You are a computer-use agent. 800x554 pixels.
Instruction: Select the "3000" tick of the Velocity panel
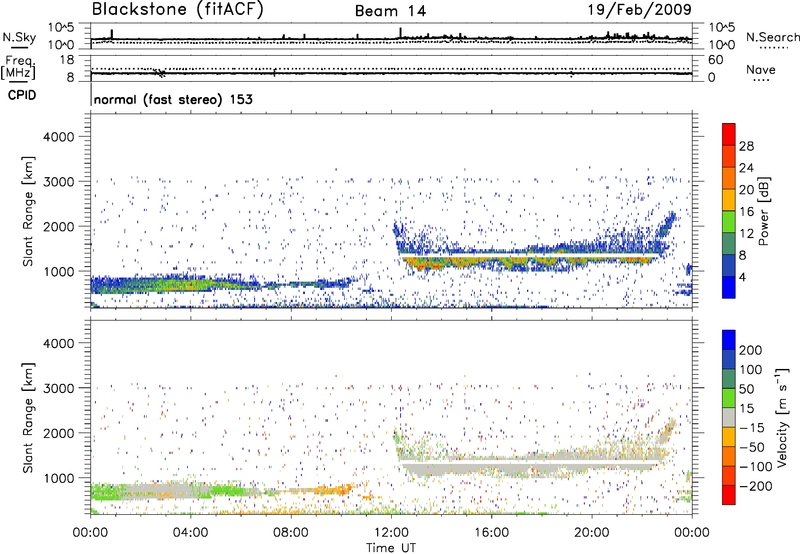(x=58, y=388)
